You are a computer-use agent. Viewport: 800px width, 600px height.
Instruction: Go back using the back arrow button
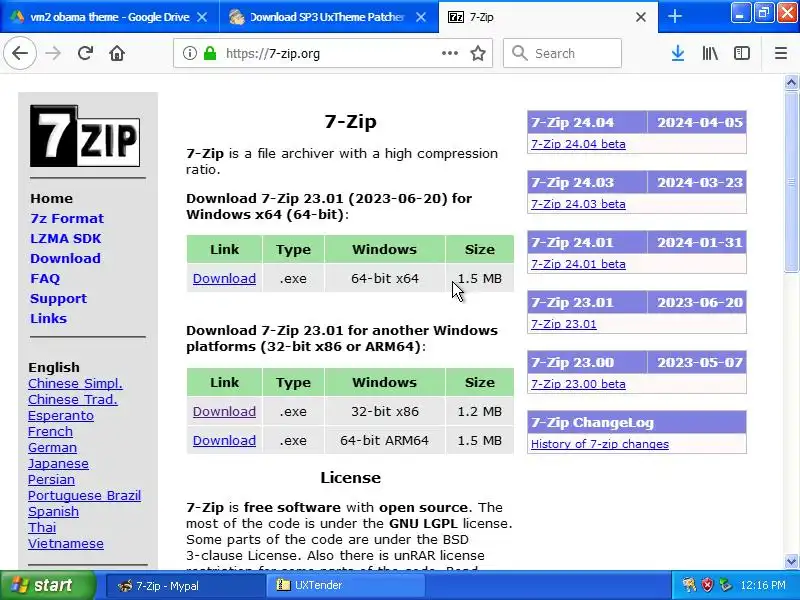pos(20,53)
